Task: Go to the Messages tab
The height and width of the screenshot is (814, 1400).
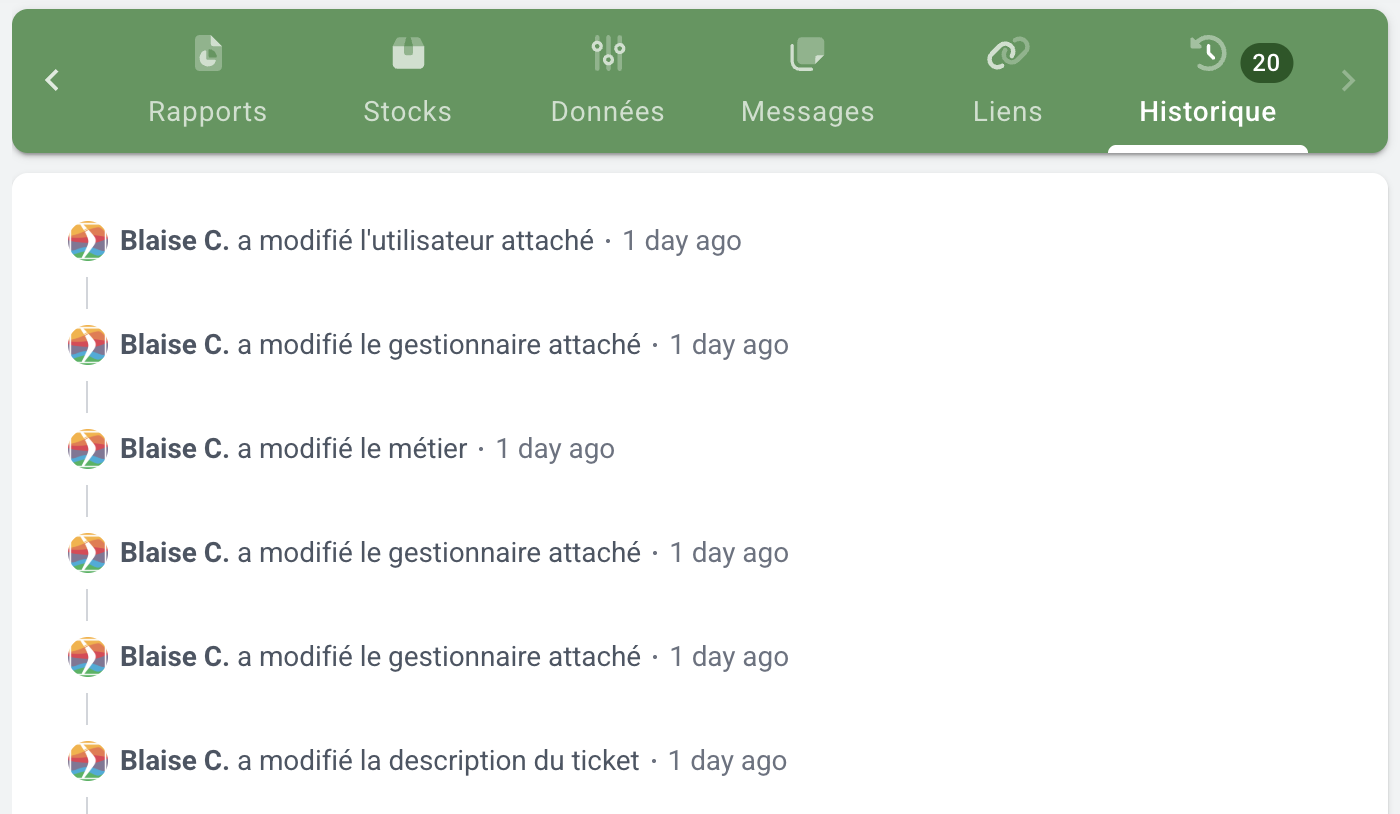Action: (808, 111)
